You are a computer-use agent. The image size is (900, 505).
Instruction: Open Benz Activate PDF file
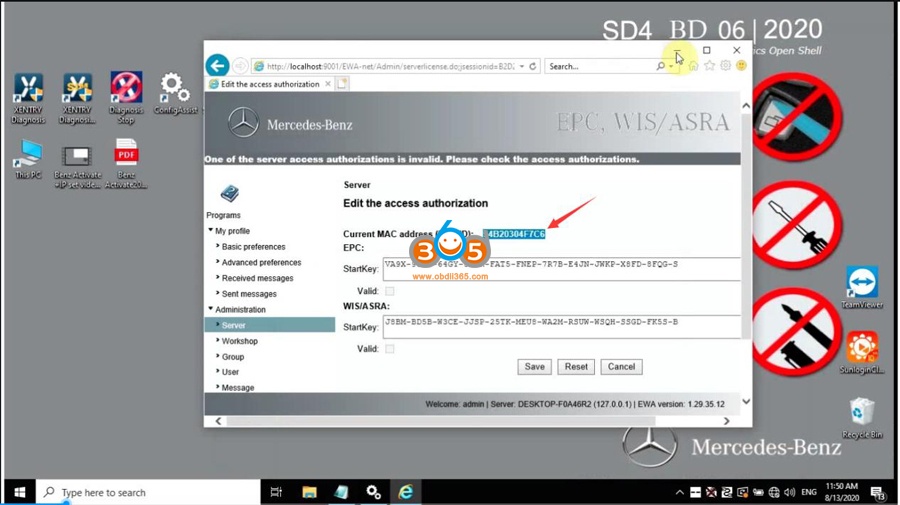pos(126,164)
